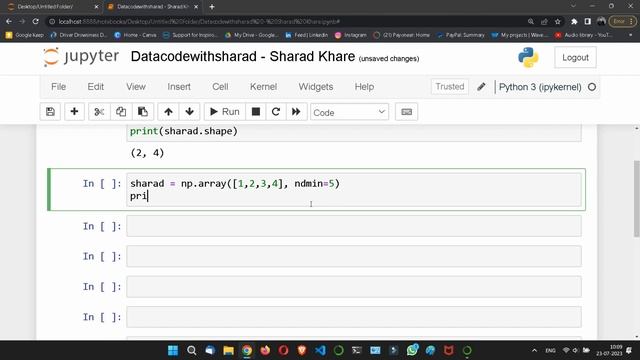The height and width of the screenshot is (360, 640).
Task: Click the Trusted notebook button
Action: 450,87
